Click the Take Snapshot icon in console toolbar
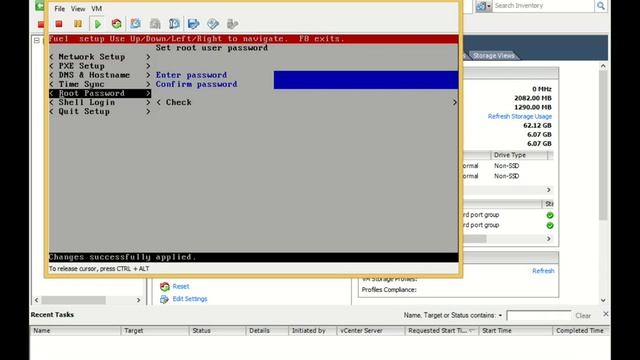 tap(136, 24)
